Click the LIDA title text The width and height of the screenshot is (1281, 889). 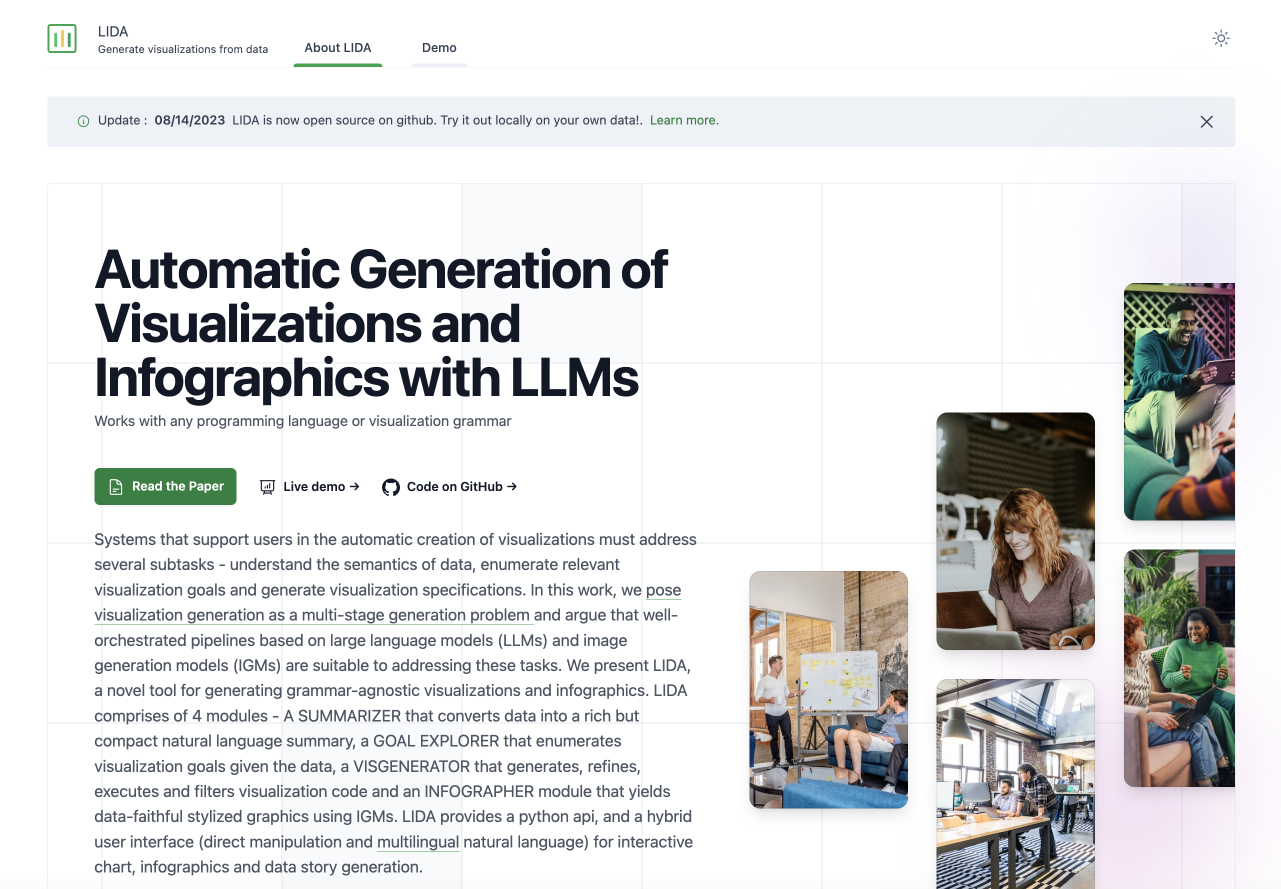tap(113, 31)
